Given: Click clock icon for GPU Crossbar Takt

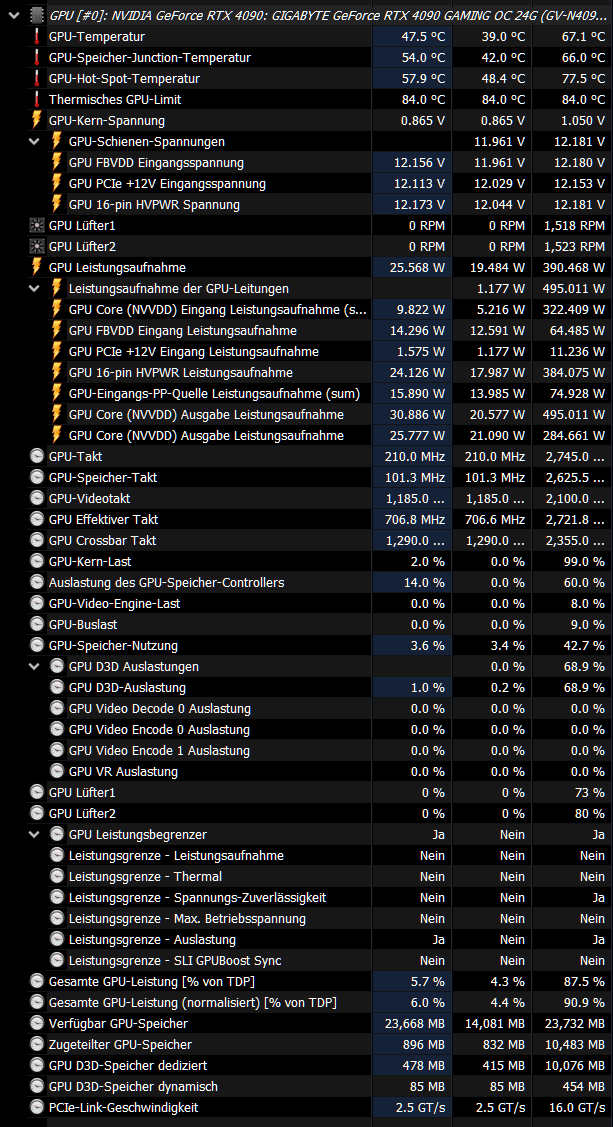Looking at the screenshot, I should coord(37,540).
